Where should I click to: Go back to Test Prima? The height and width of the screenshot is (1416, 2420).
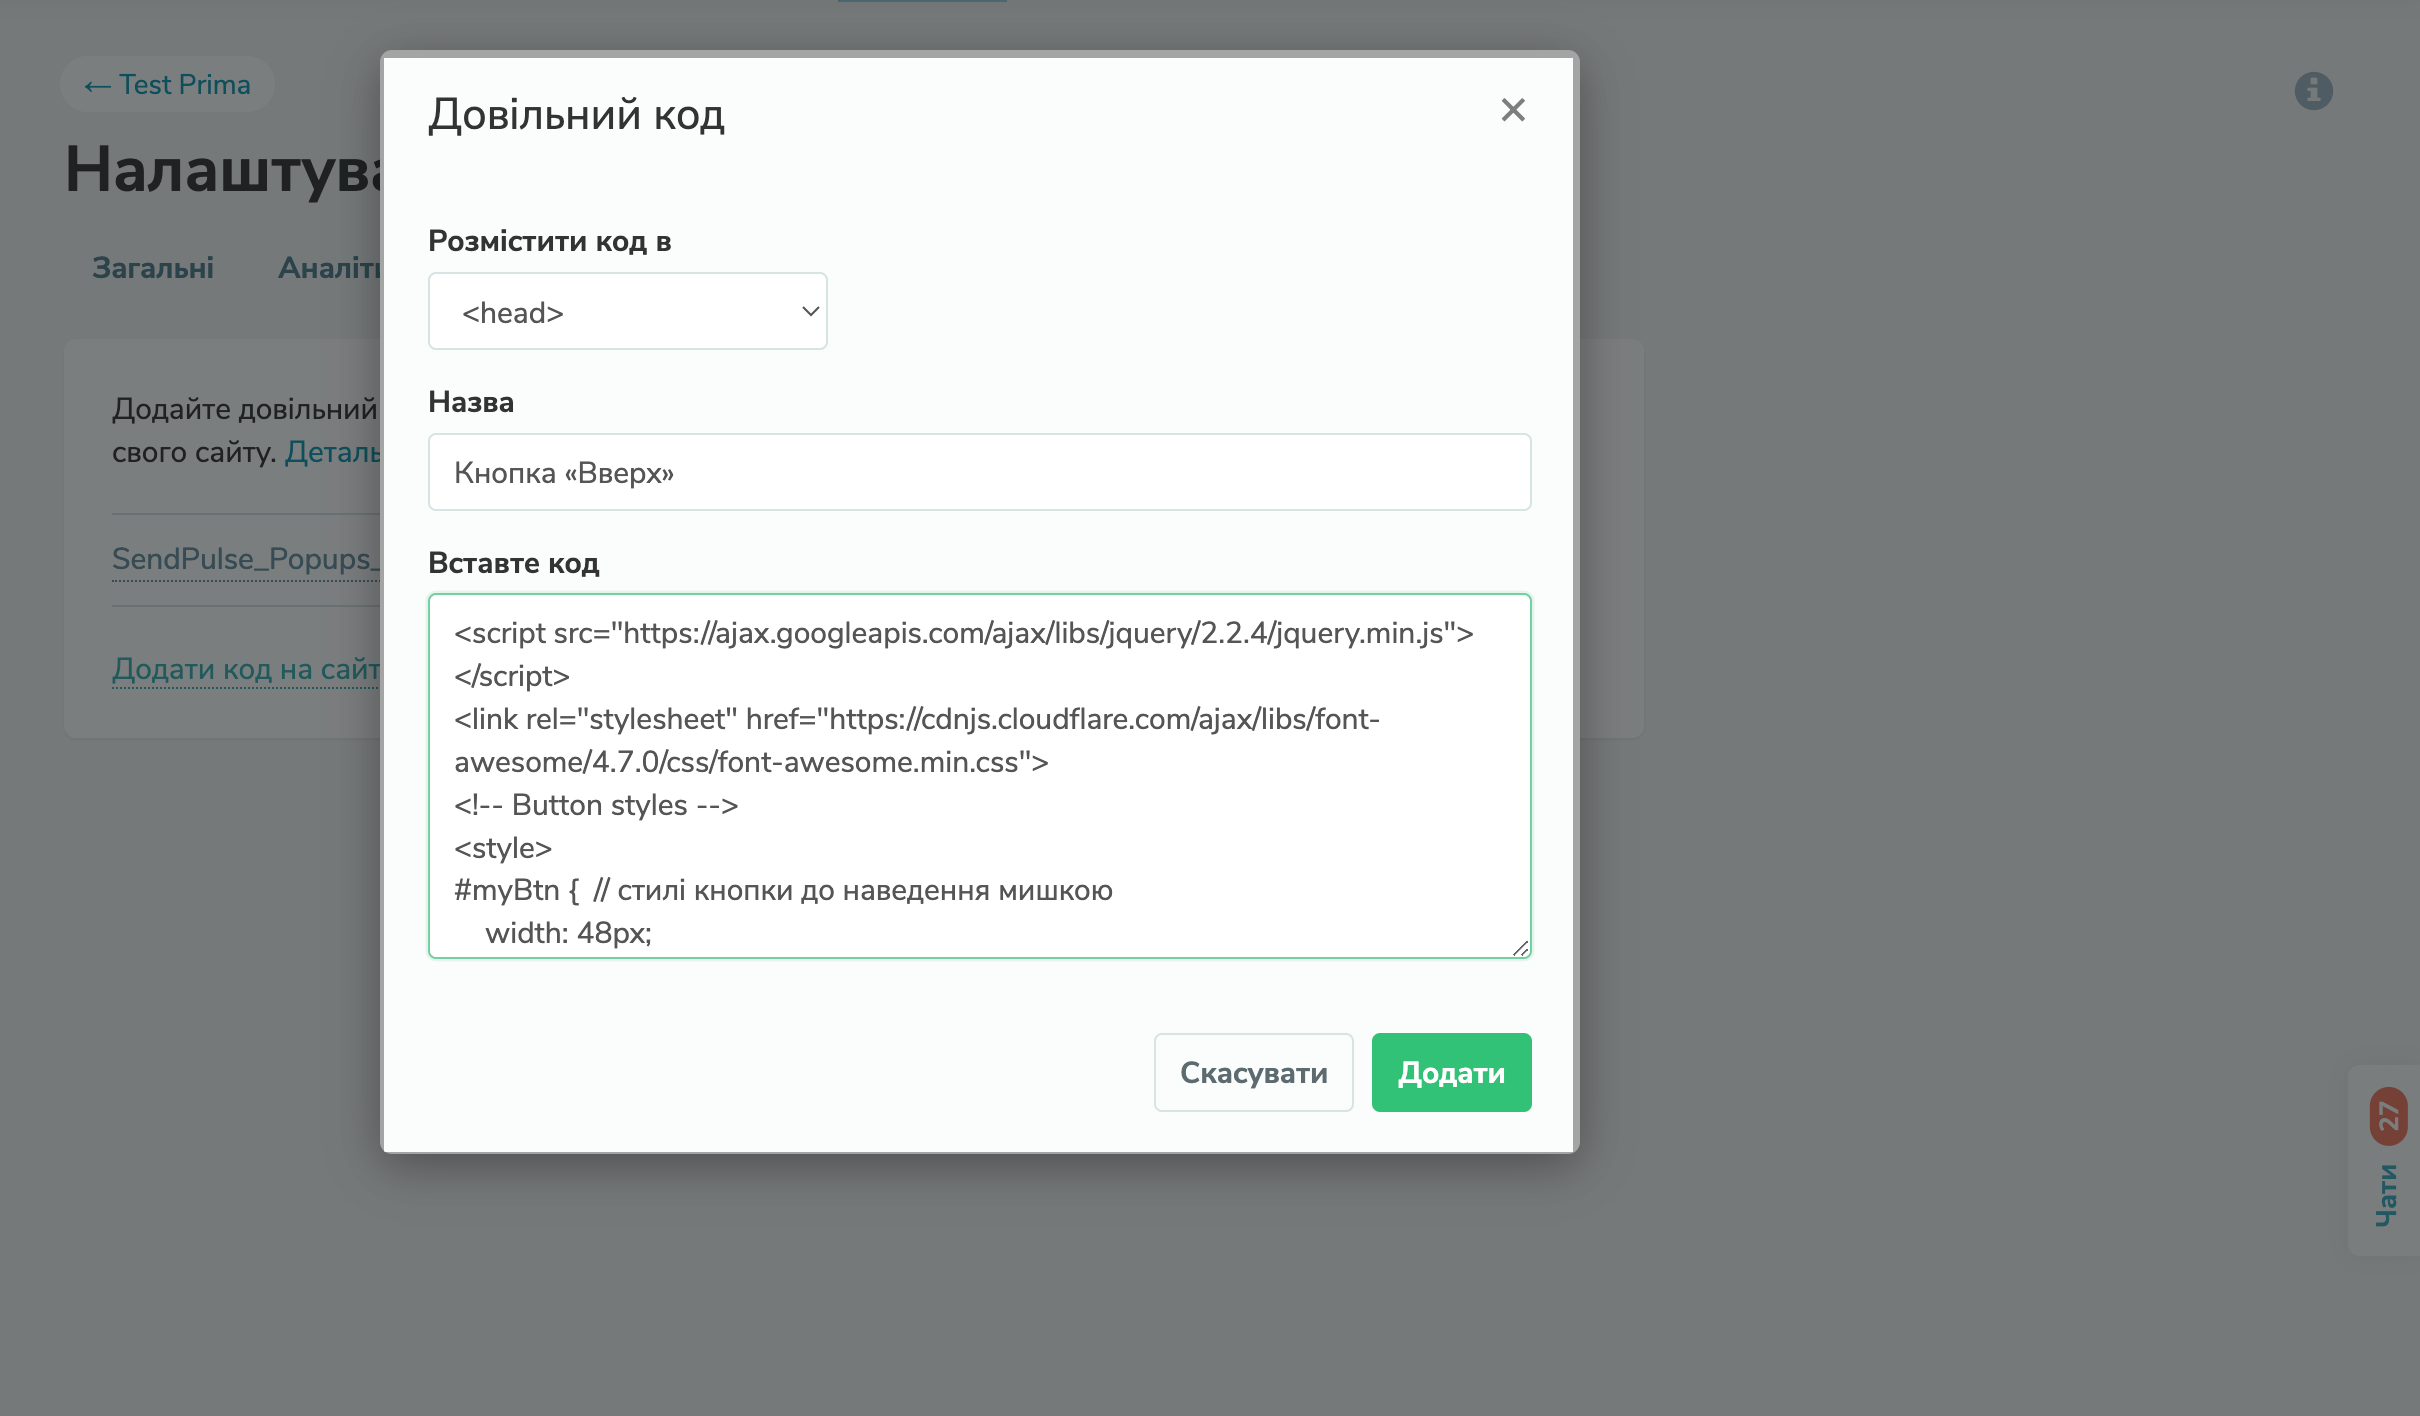[x=167, y=85]
